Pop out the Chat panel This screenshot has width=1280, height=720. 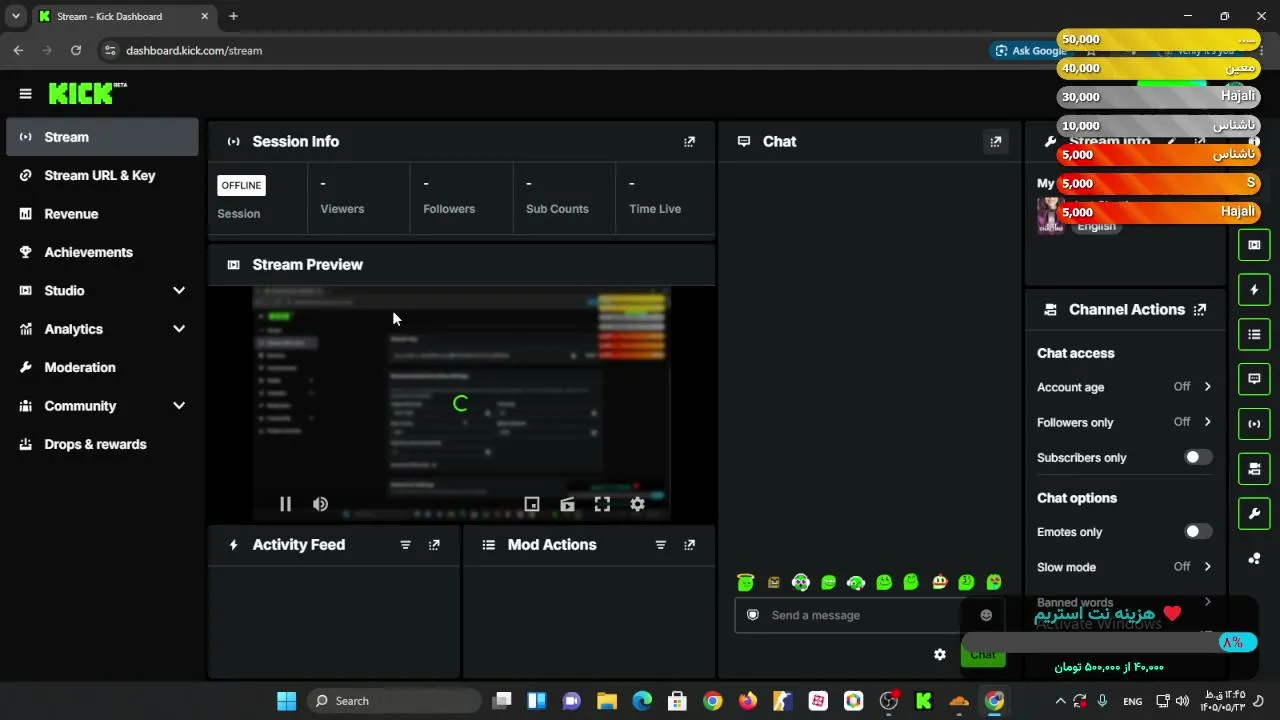click(995, 142)
